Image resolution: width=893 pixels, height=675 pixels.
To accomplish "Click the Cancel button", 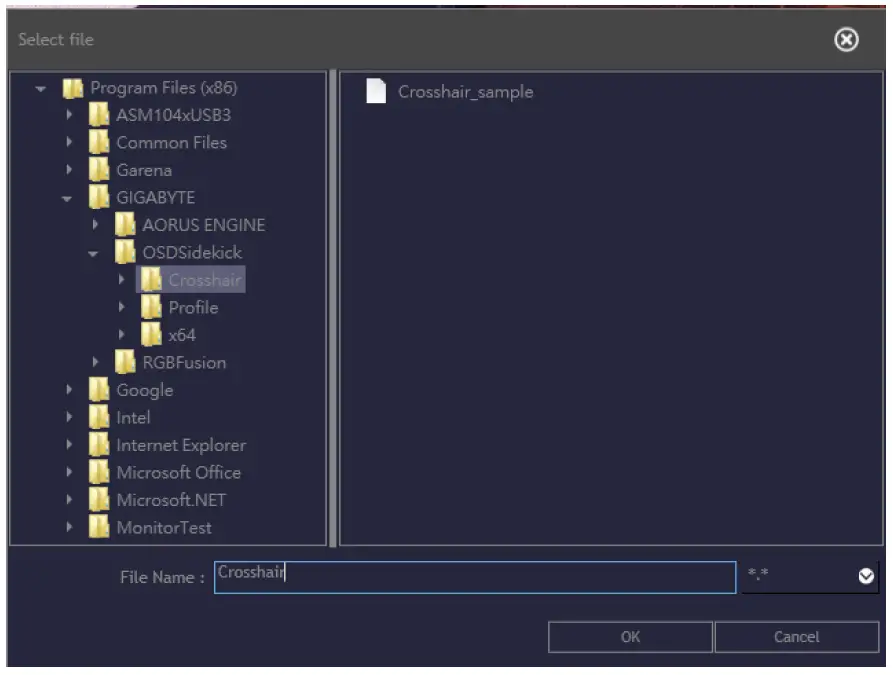I will 796,637.
